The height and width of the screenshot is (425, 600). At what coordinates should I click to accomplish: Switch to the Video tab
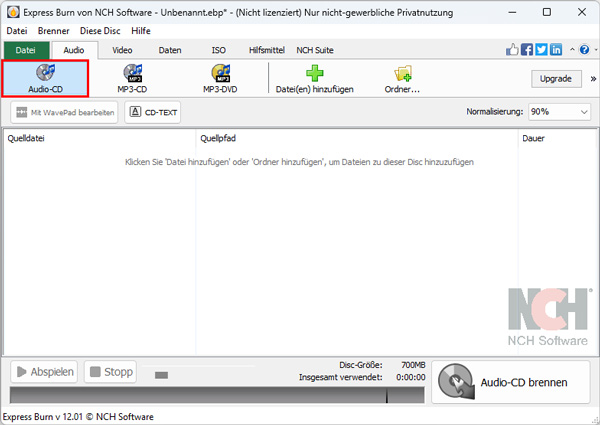122,50
